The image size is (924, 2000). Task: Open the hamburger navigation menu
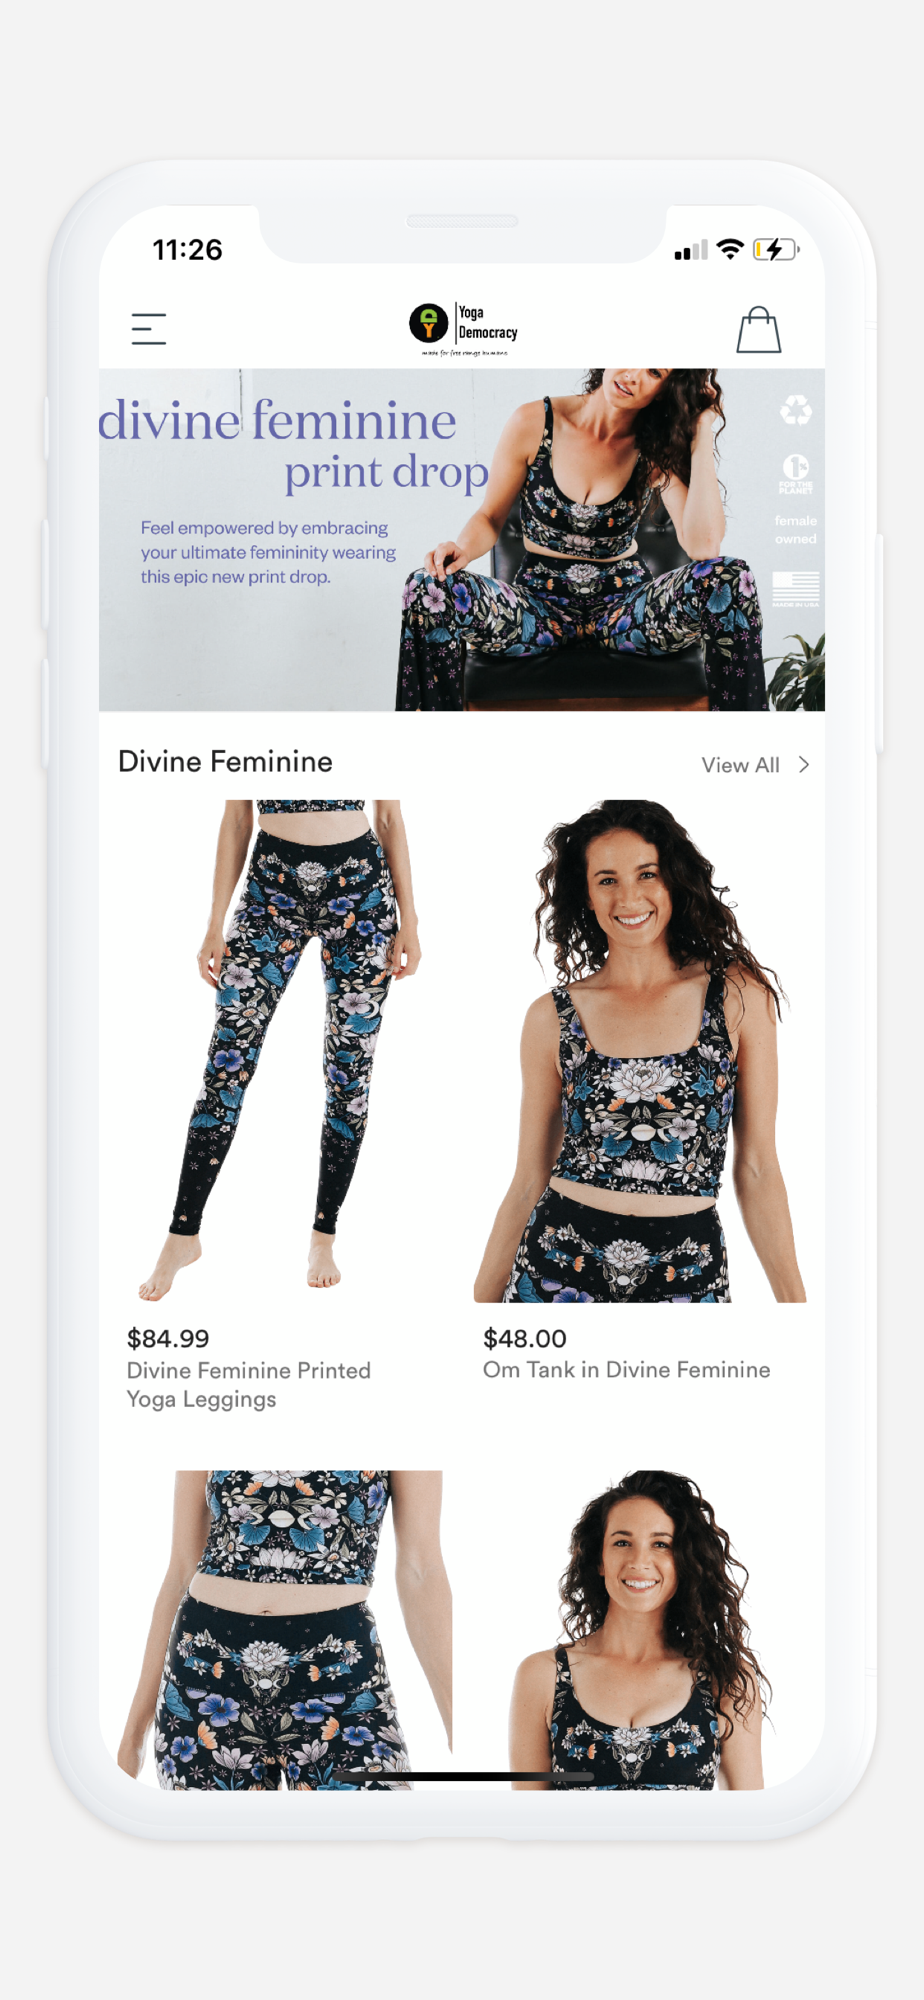pyautogui.click(x=149, y=329)
